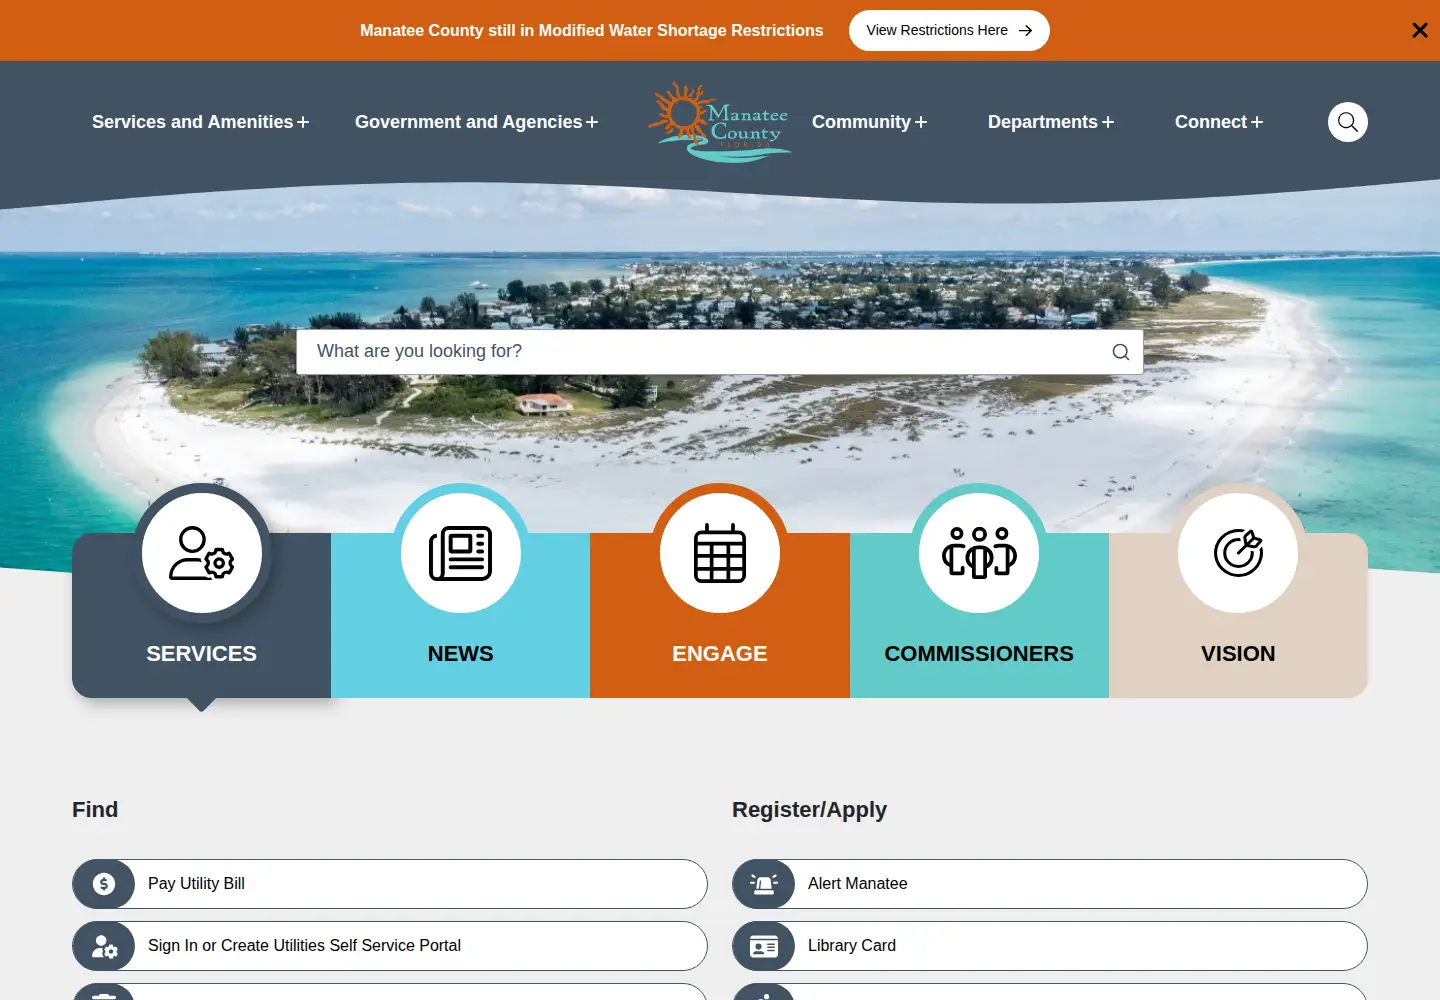The height and width of the screenshot is (1000, 1440).
Task: Expand the Departments menu
Action: point(1050,122)
